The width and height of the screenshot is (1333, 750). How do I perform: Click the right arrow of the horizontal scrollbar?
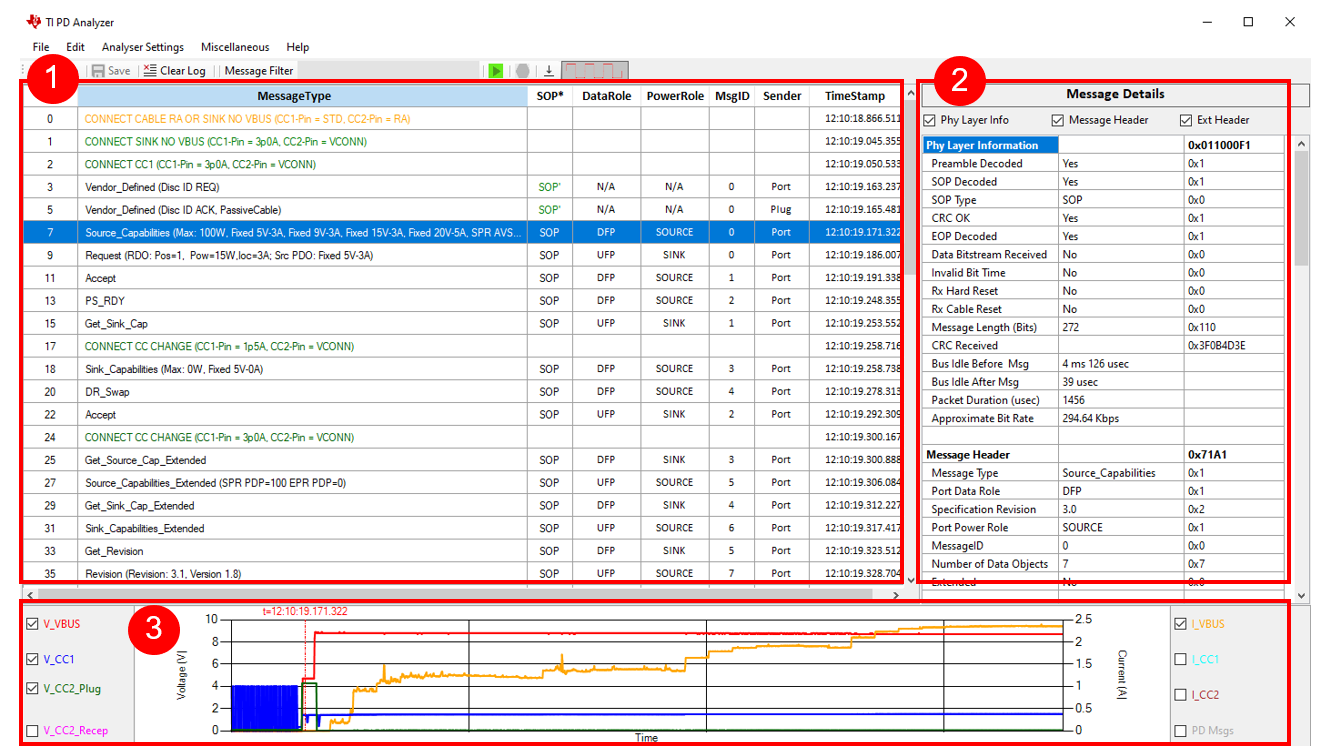tap(897, 595)
